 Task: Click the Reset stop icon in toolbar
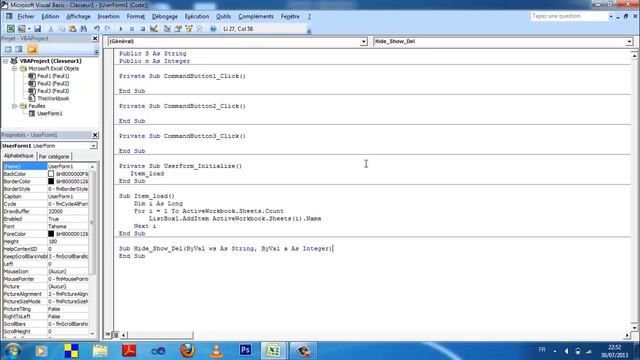(142, 29)
